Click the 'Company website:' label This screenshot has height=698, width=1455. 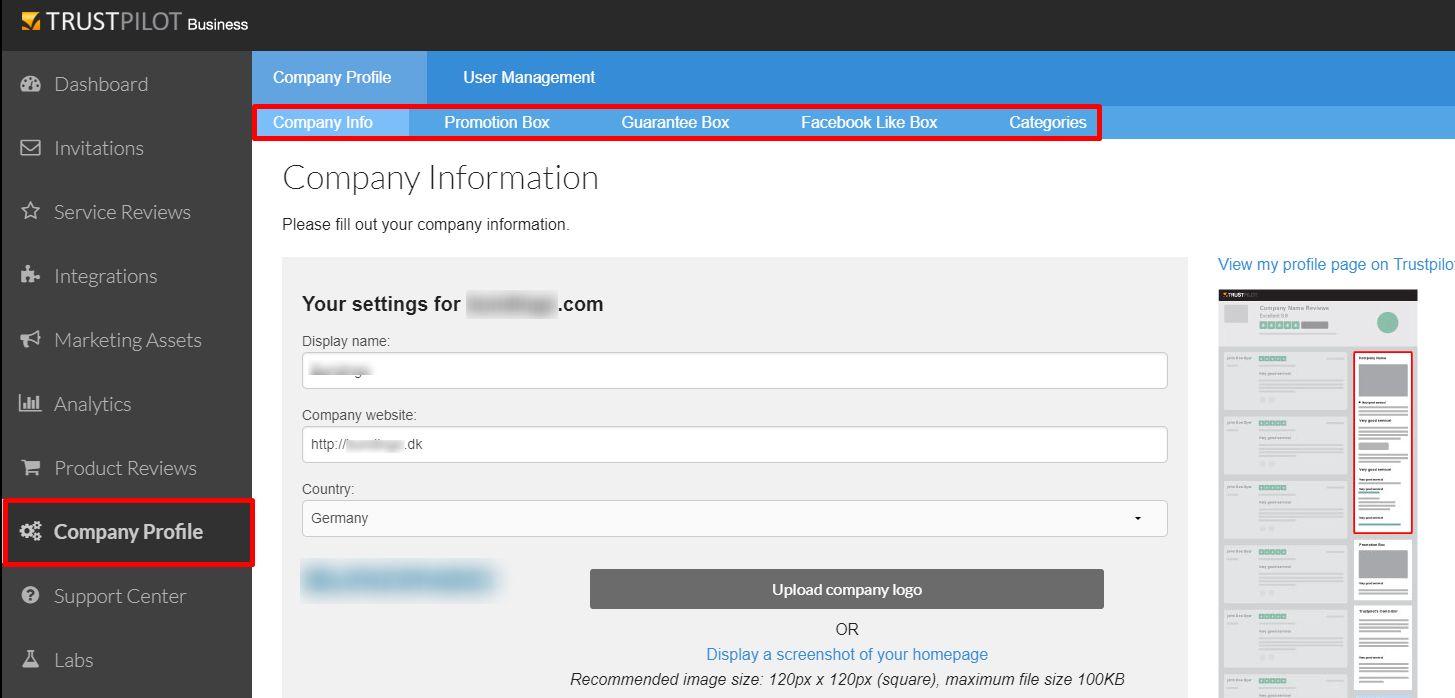pos(359,415)
